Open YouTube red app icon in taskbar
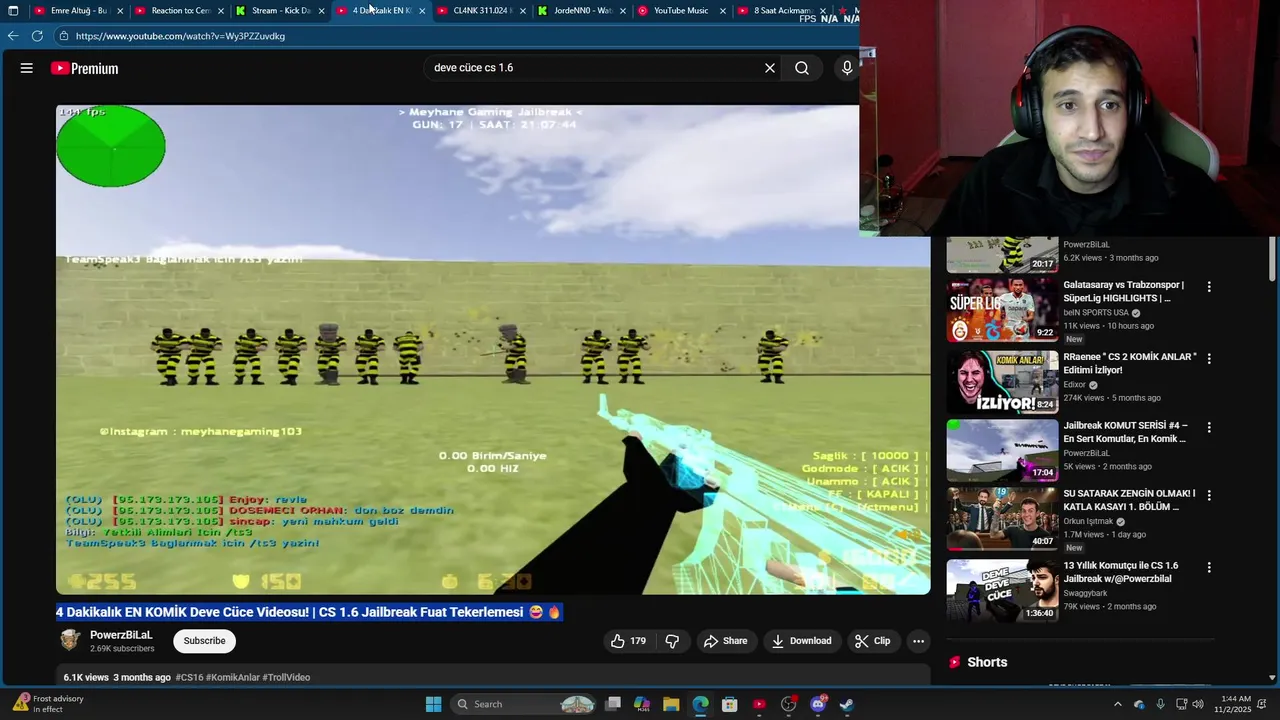Viewport: 1280px width, 720px height. pyautogui.click(x=759, y=704)
